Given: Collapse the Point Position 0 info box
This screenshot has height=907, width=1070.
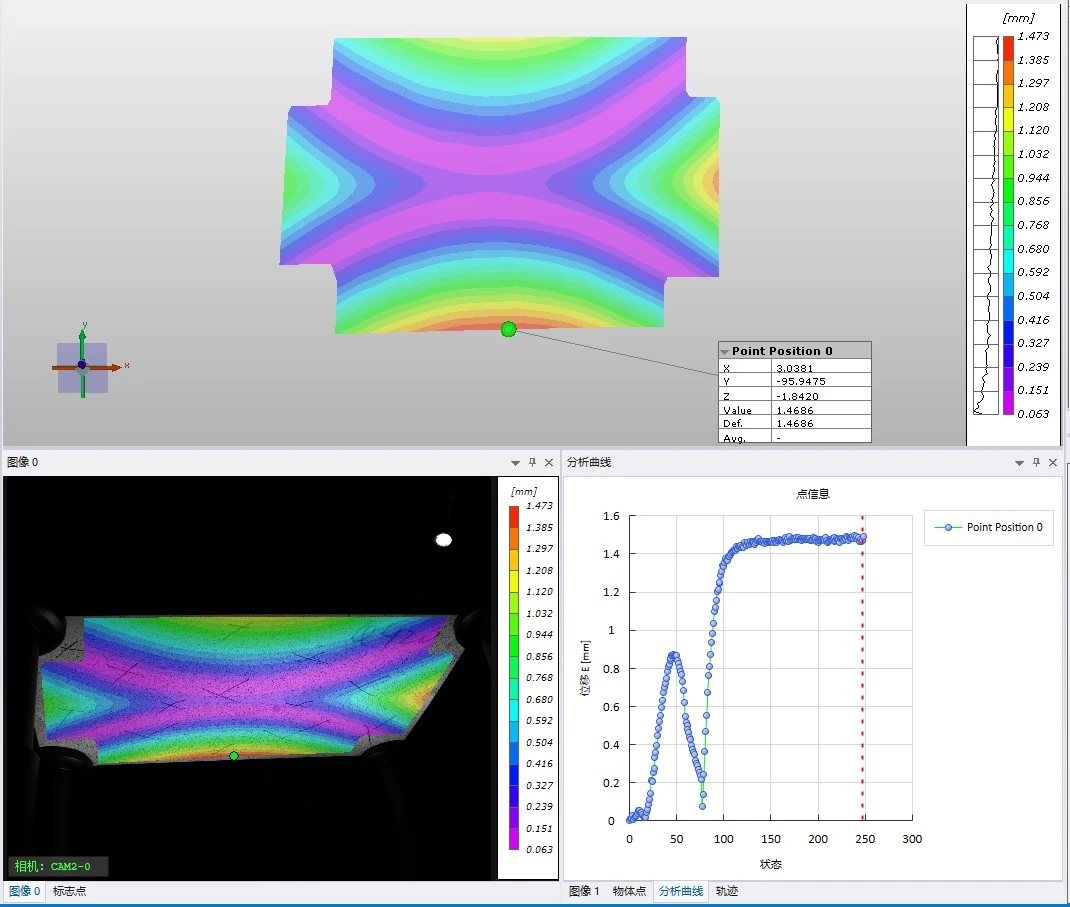Looking at the screenshot, I should (x=725, y=351).
